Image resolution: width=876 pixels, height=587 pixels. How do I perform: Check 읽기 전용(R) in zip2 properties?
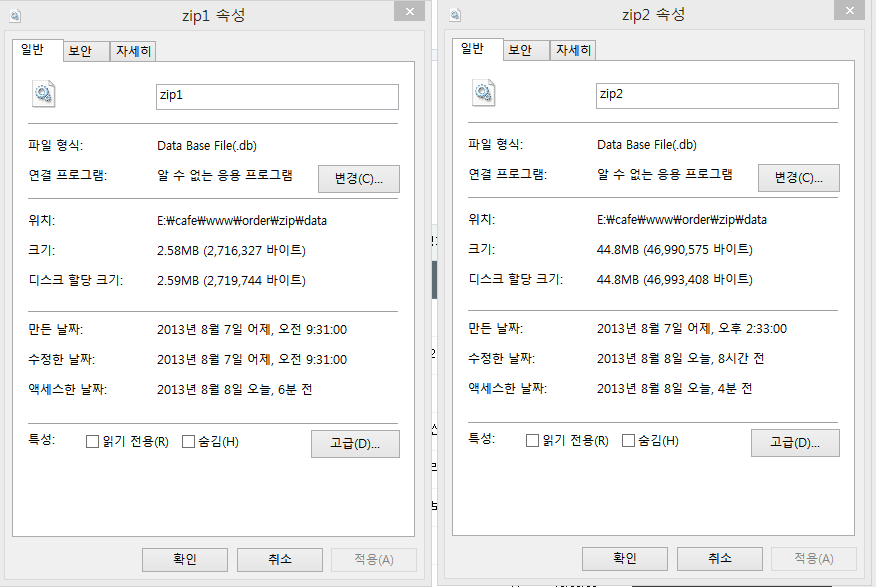click(532, 441)
